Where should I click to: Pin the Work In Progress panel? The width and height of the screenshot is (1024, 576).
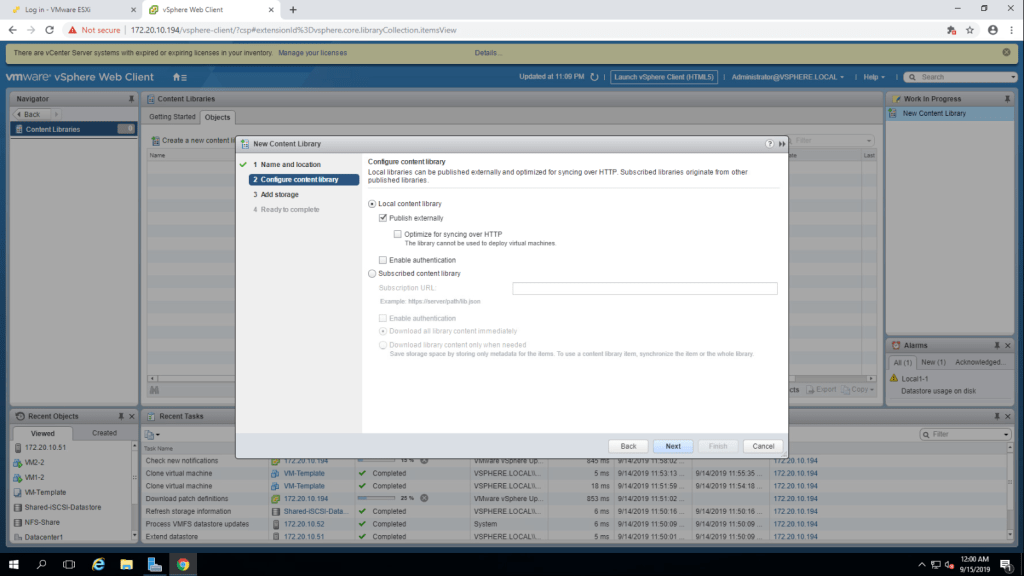click(1007, 99)
